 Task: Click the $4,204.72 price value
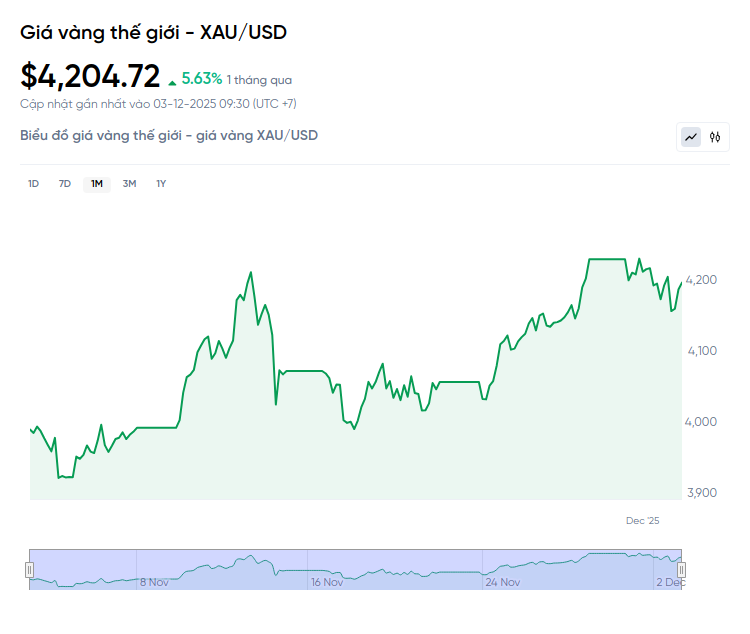click(x=90, y=76)
